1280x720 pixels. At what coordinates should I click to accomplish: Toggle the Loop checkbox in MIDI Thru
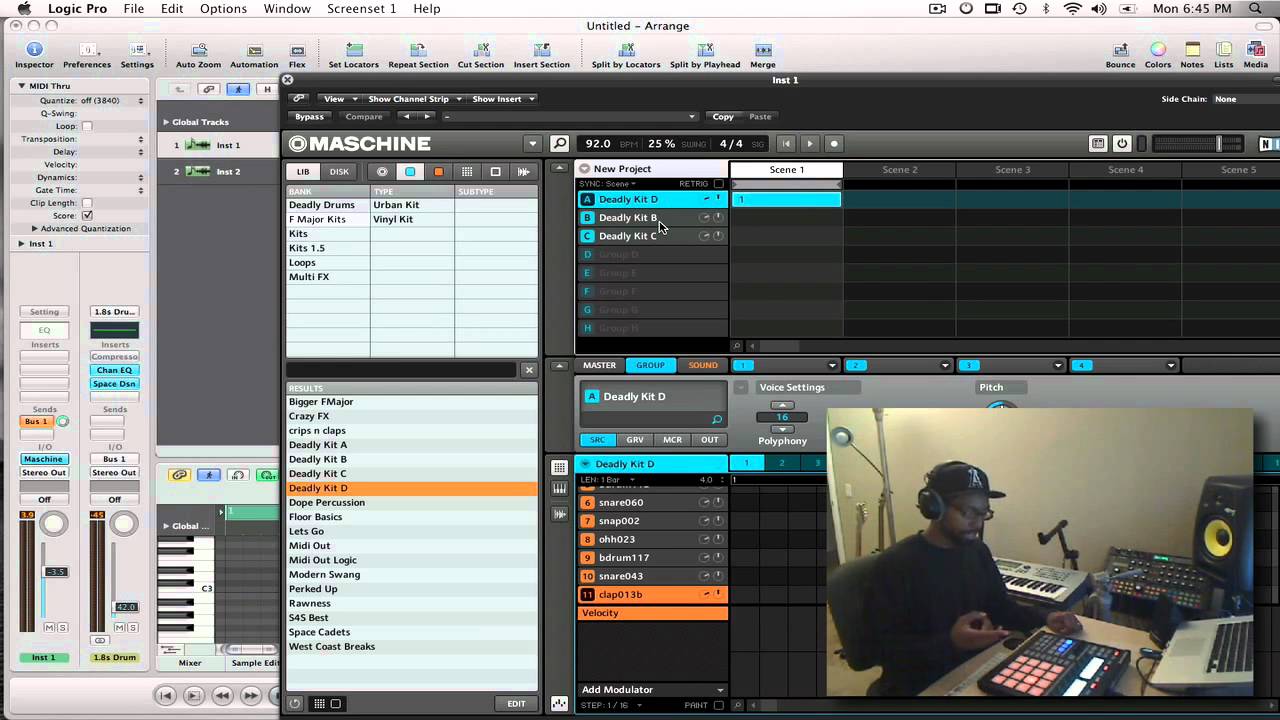pos(87,126)
